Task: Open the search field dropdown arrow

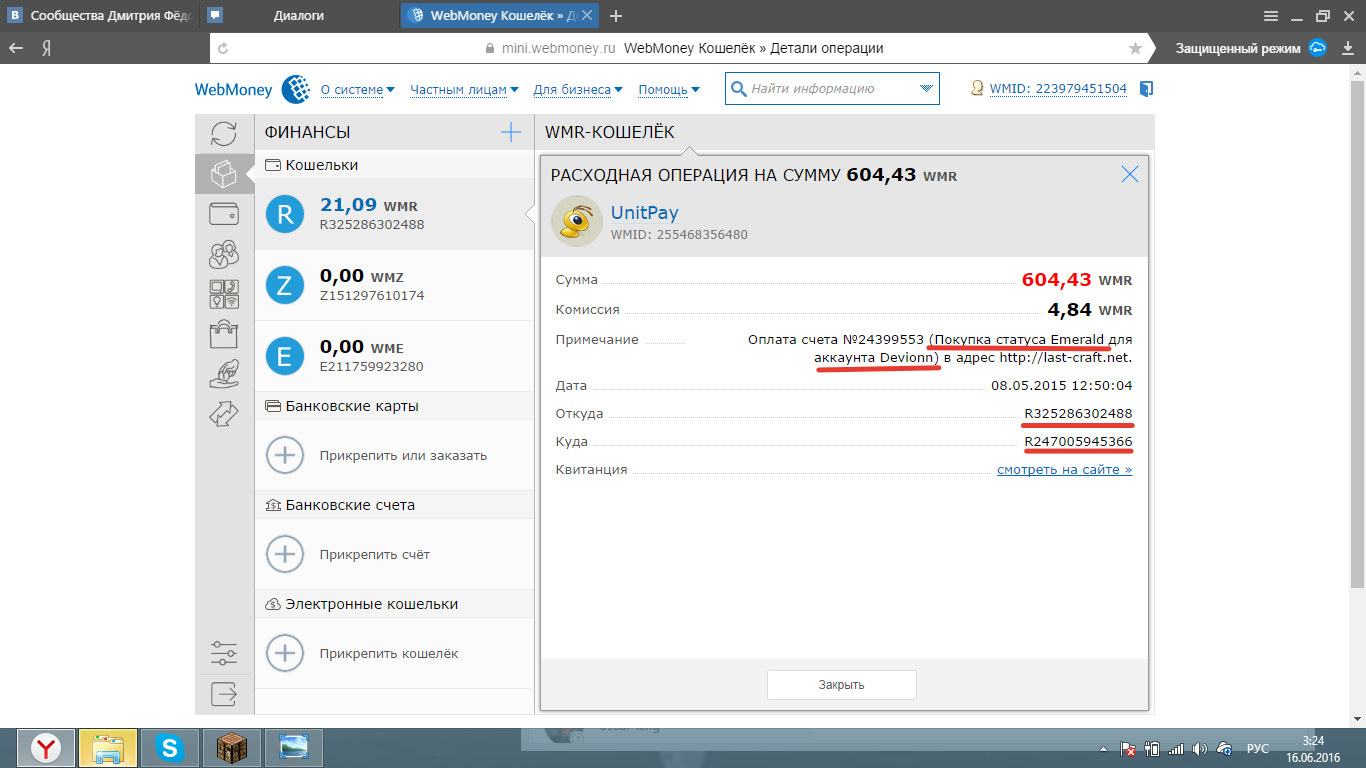Action: [x=926, y=89]
